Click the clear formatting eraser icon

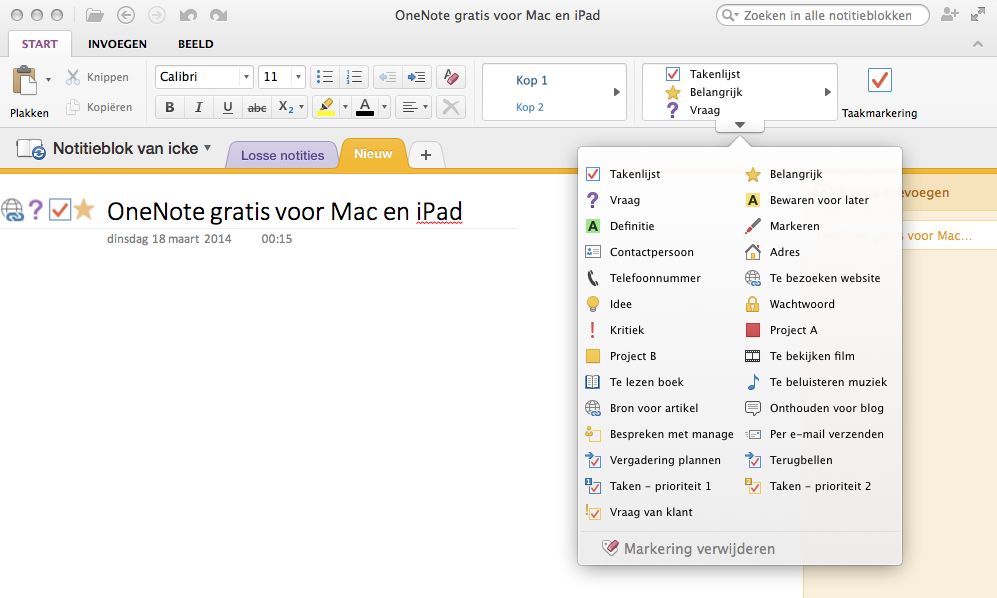[x=451, y=77]
